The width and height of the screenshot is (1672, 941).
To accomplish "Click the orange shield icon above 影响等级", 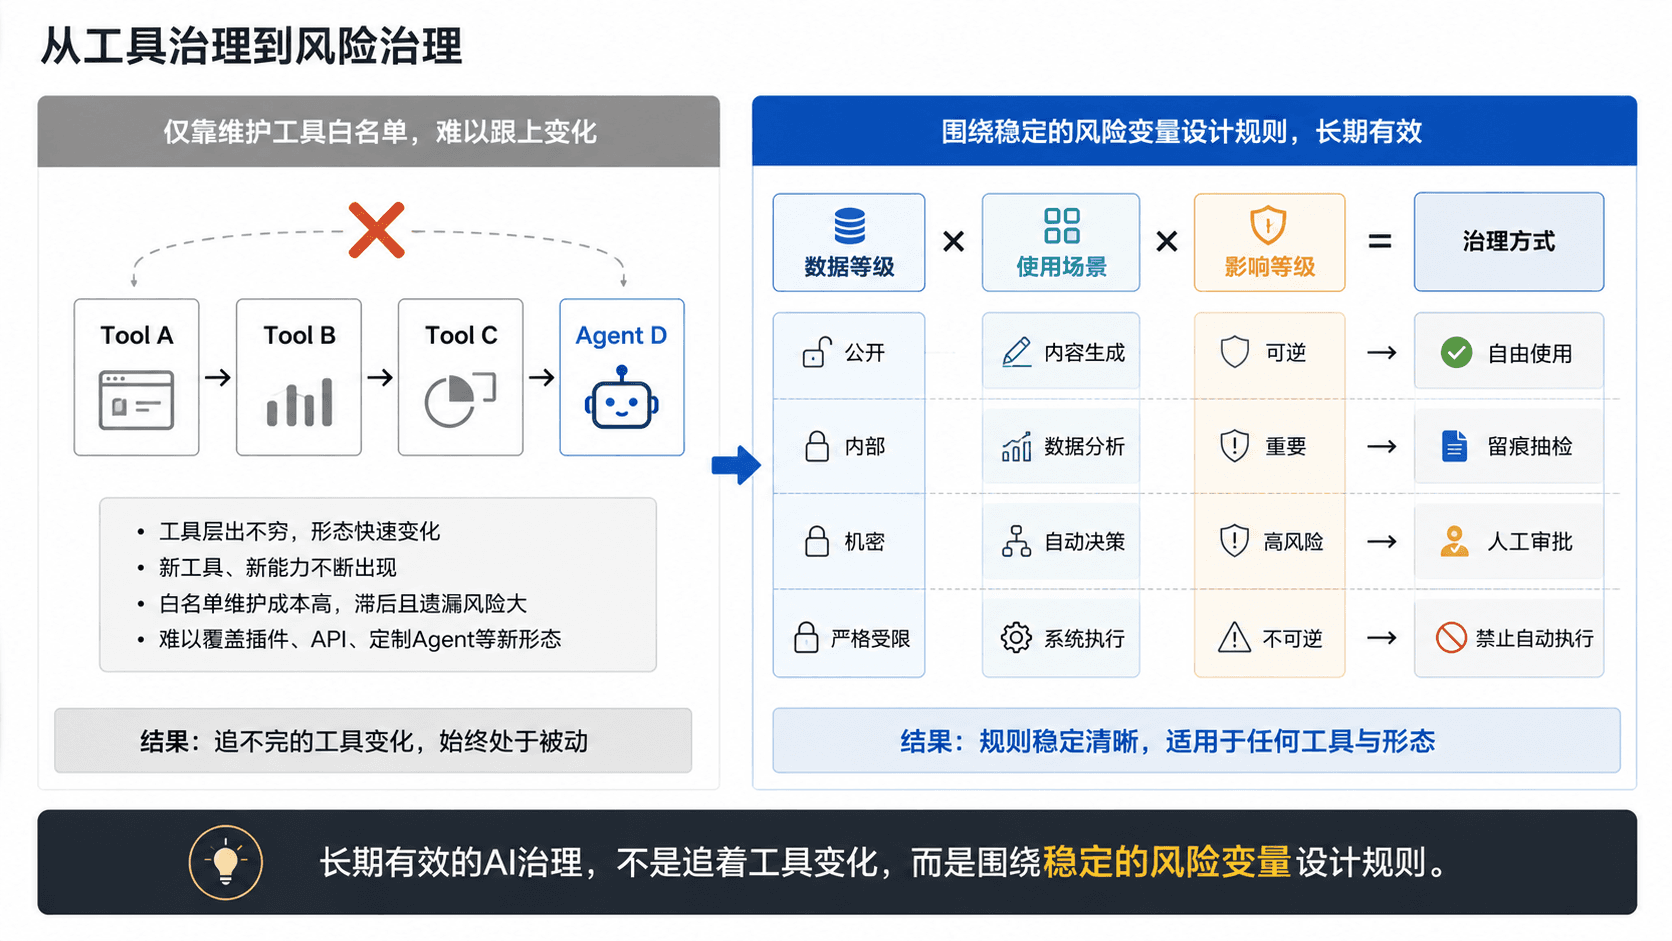I will coord(1268,226).
